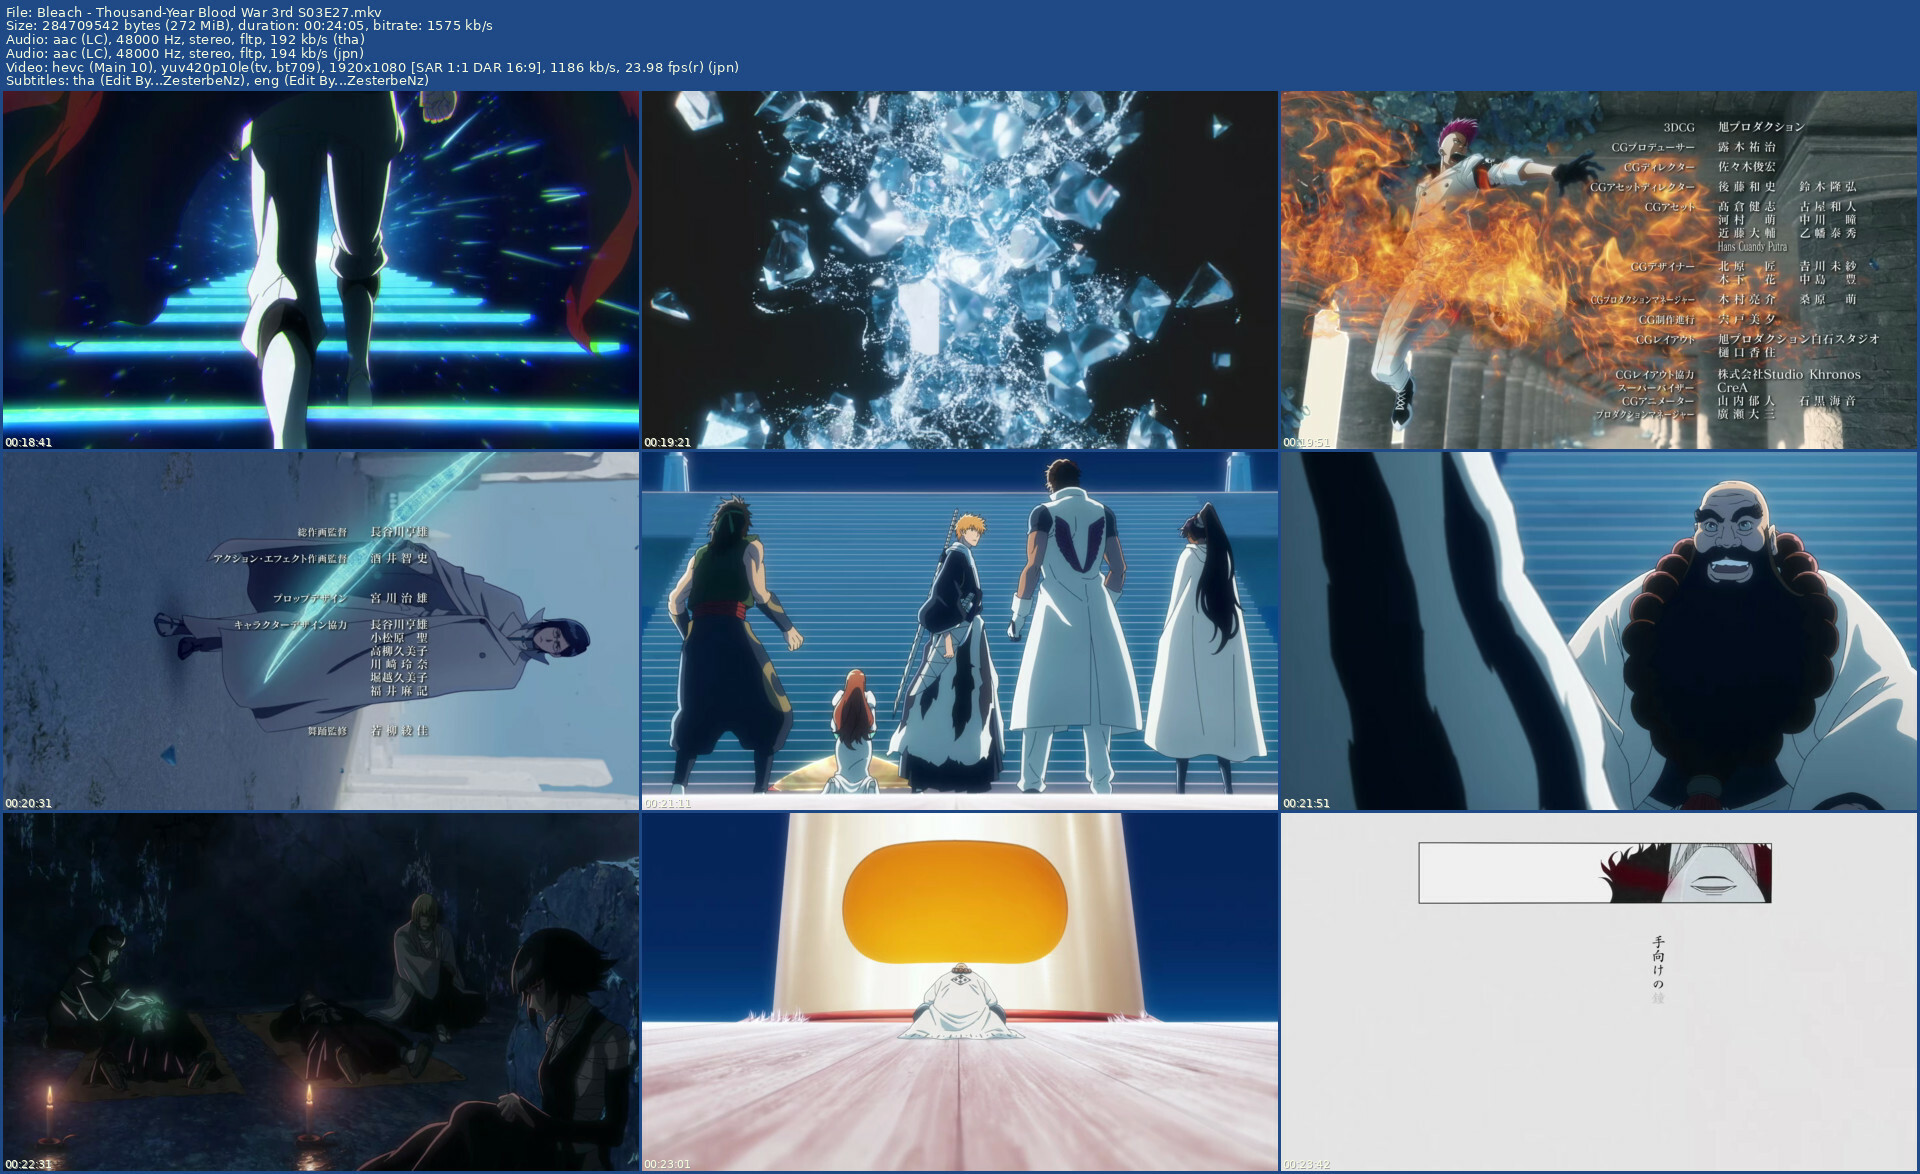Select the bearded monk thumbnail at 00:21:51
The height and width of the screenshot is (1174, 1920).
tap(1599, 631)
